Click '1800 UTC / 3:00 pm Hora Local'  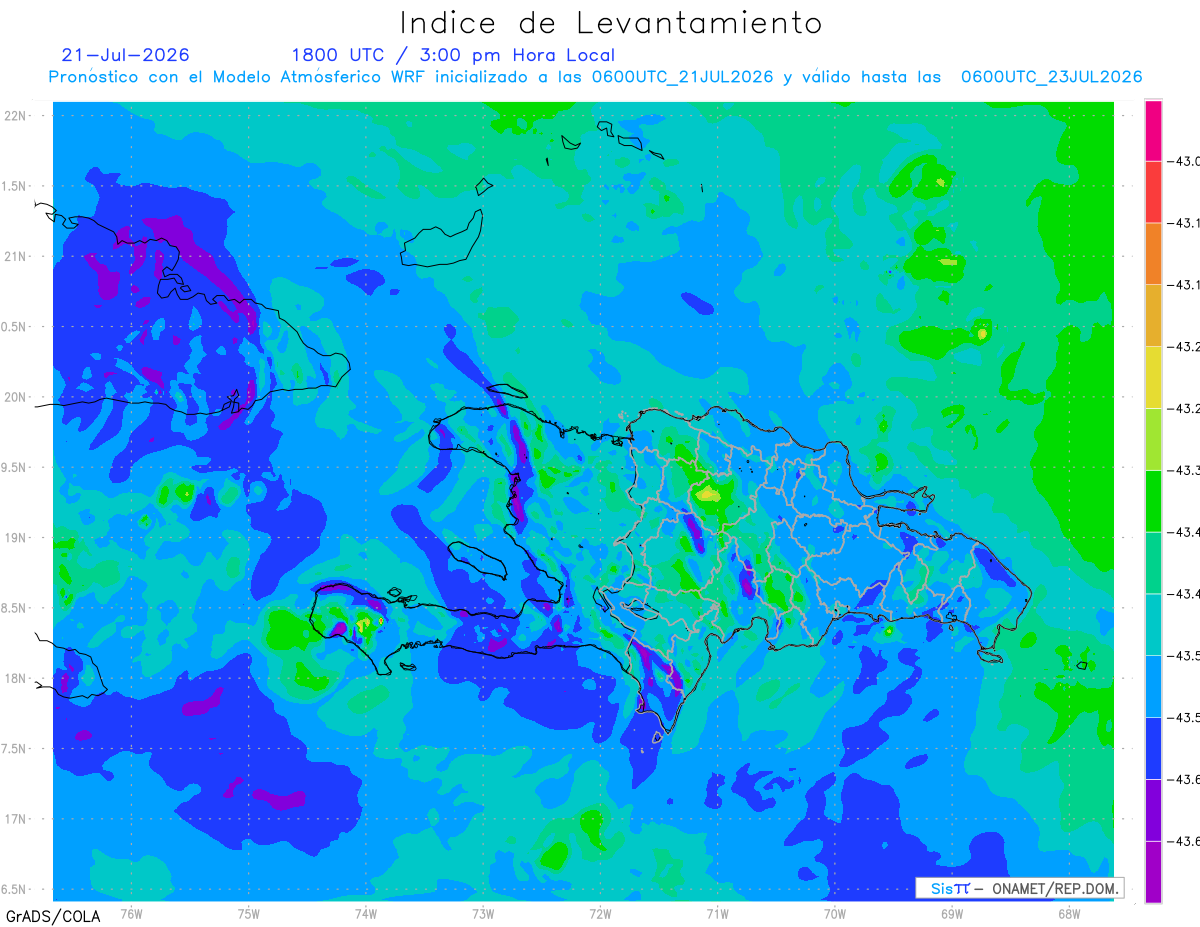453,55
